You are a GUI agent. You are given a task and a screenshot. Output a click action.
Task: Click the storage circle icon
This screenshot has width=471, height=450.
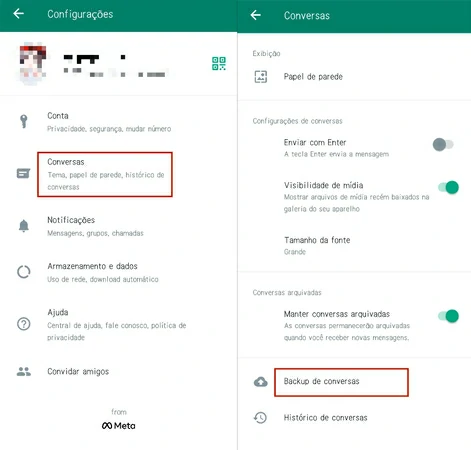pyautogui.click(x=24, y=272)
